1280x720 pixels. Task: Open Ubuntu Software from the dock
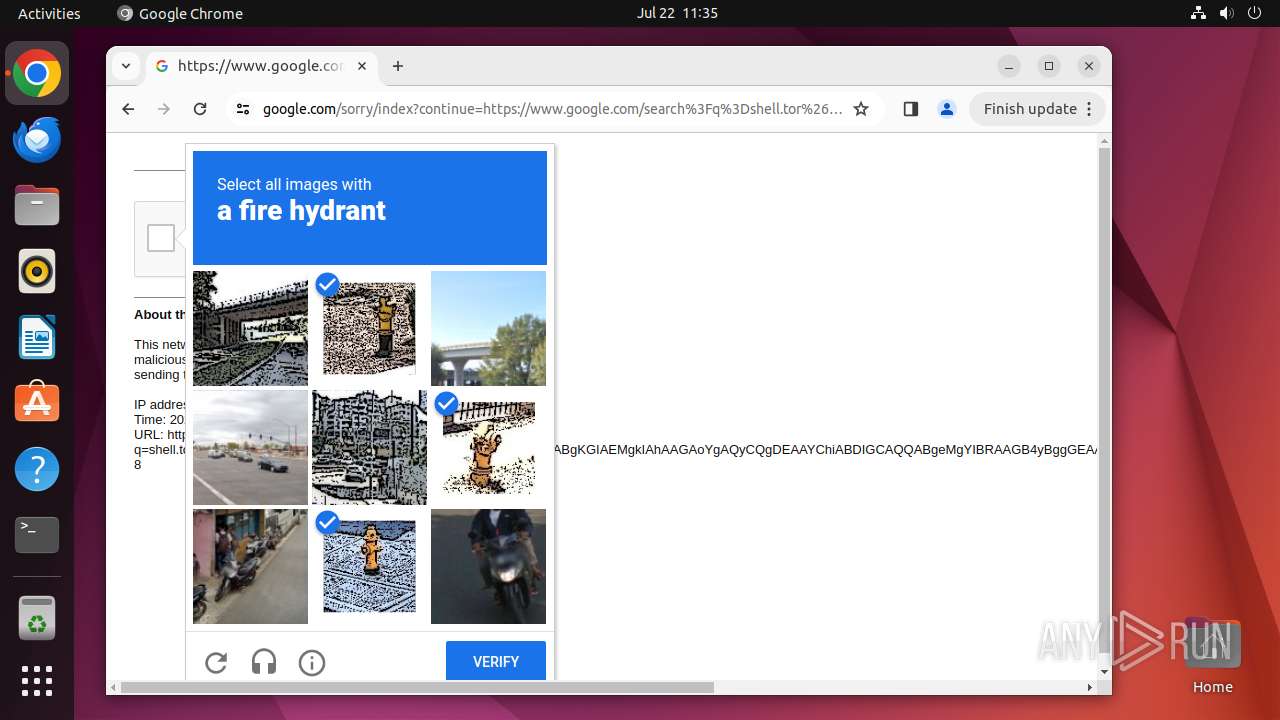tap(37, 403)
